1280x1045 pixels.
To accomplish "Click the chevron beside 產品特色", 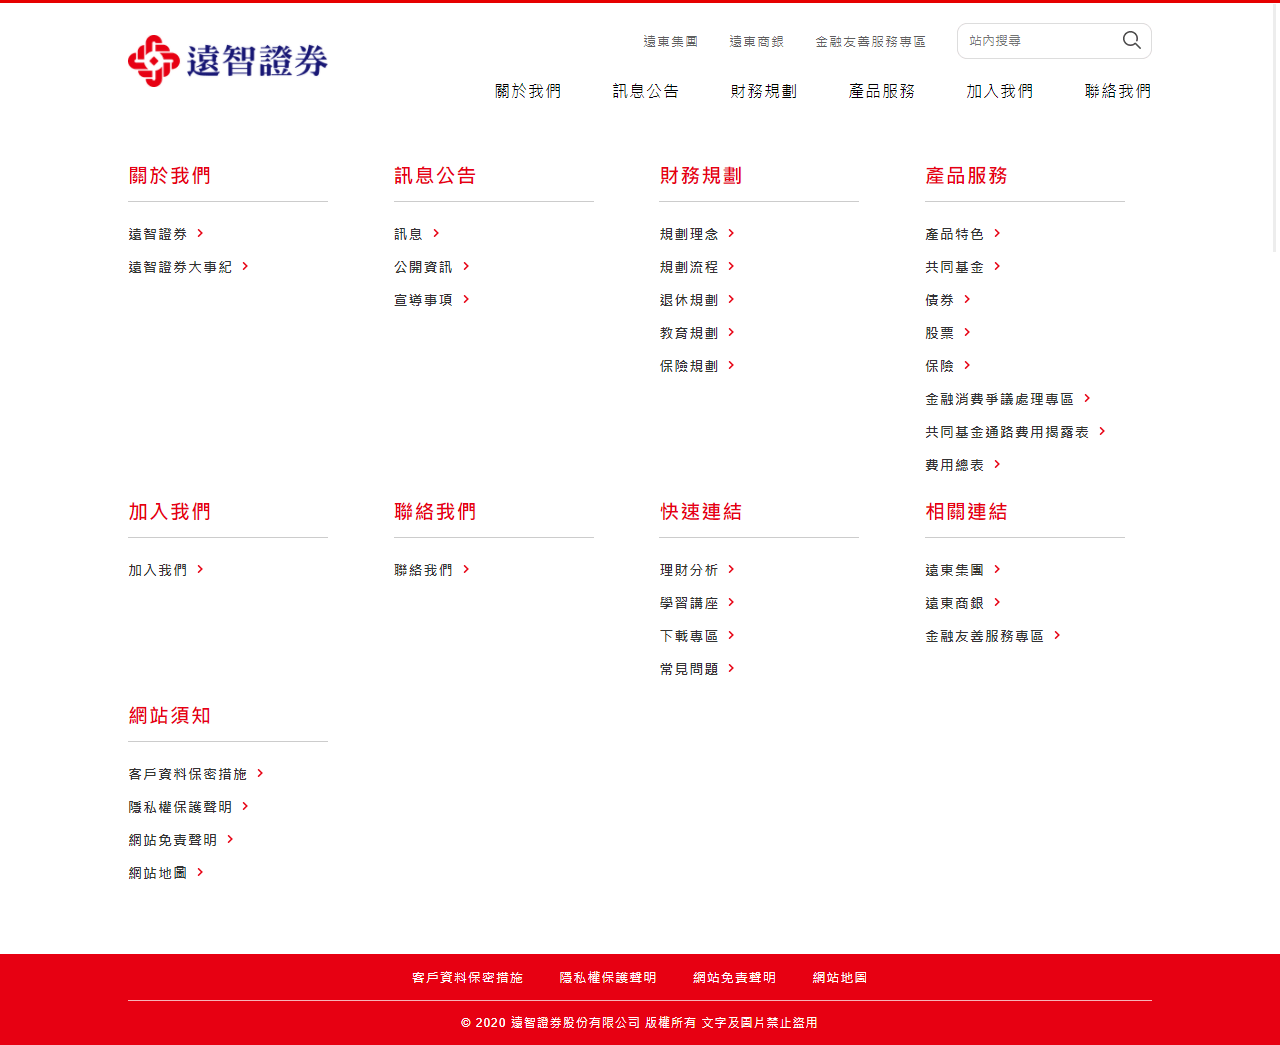I will coord(997,233).
